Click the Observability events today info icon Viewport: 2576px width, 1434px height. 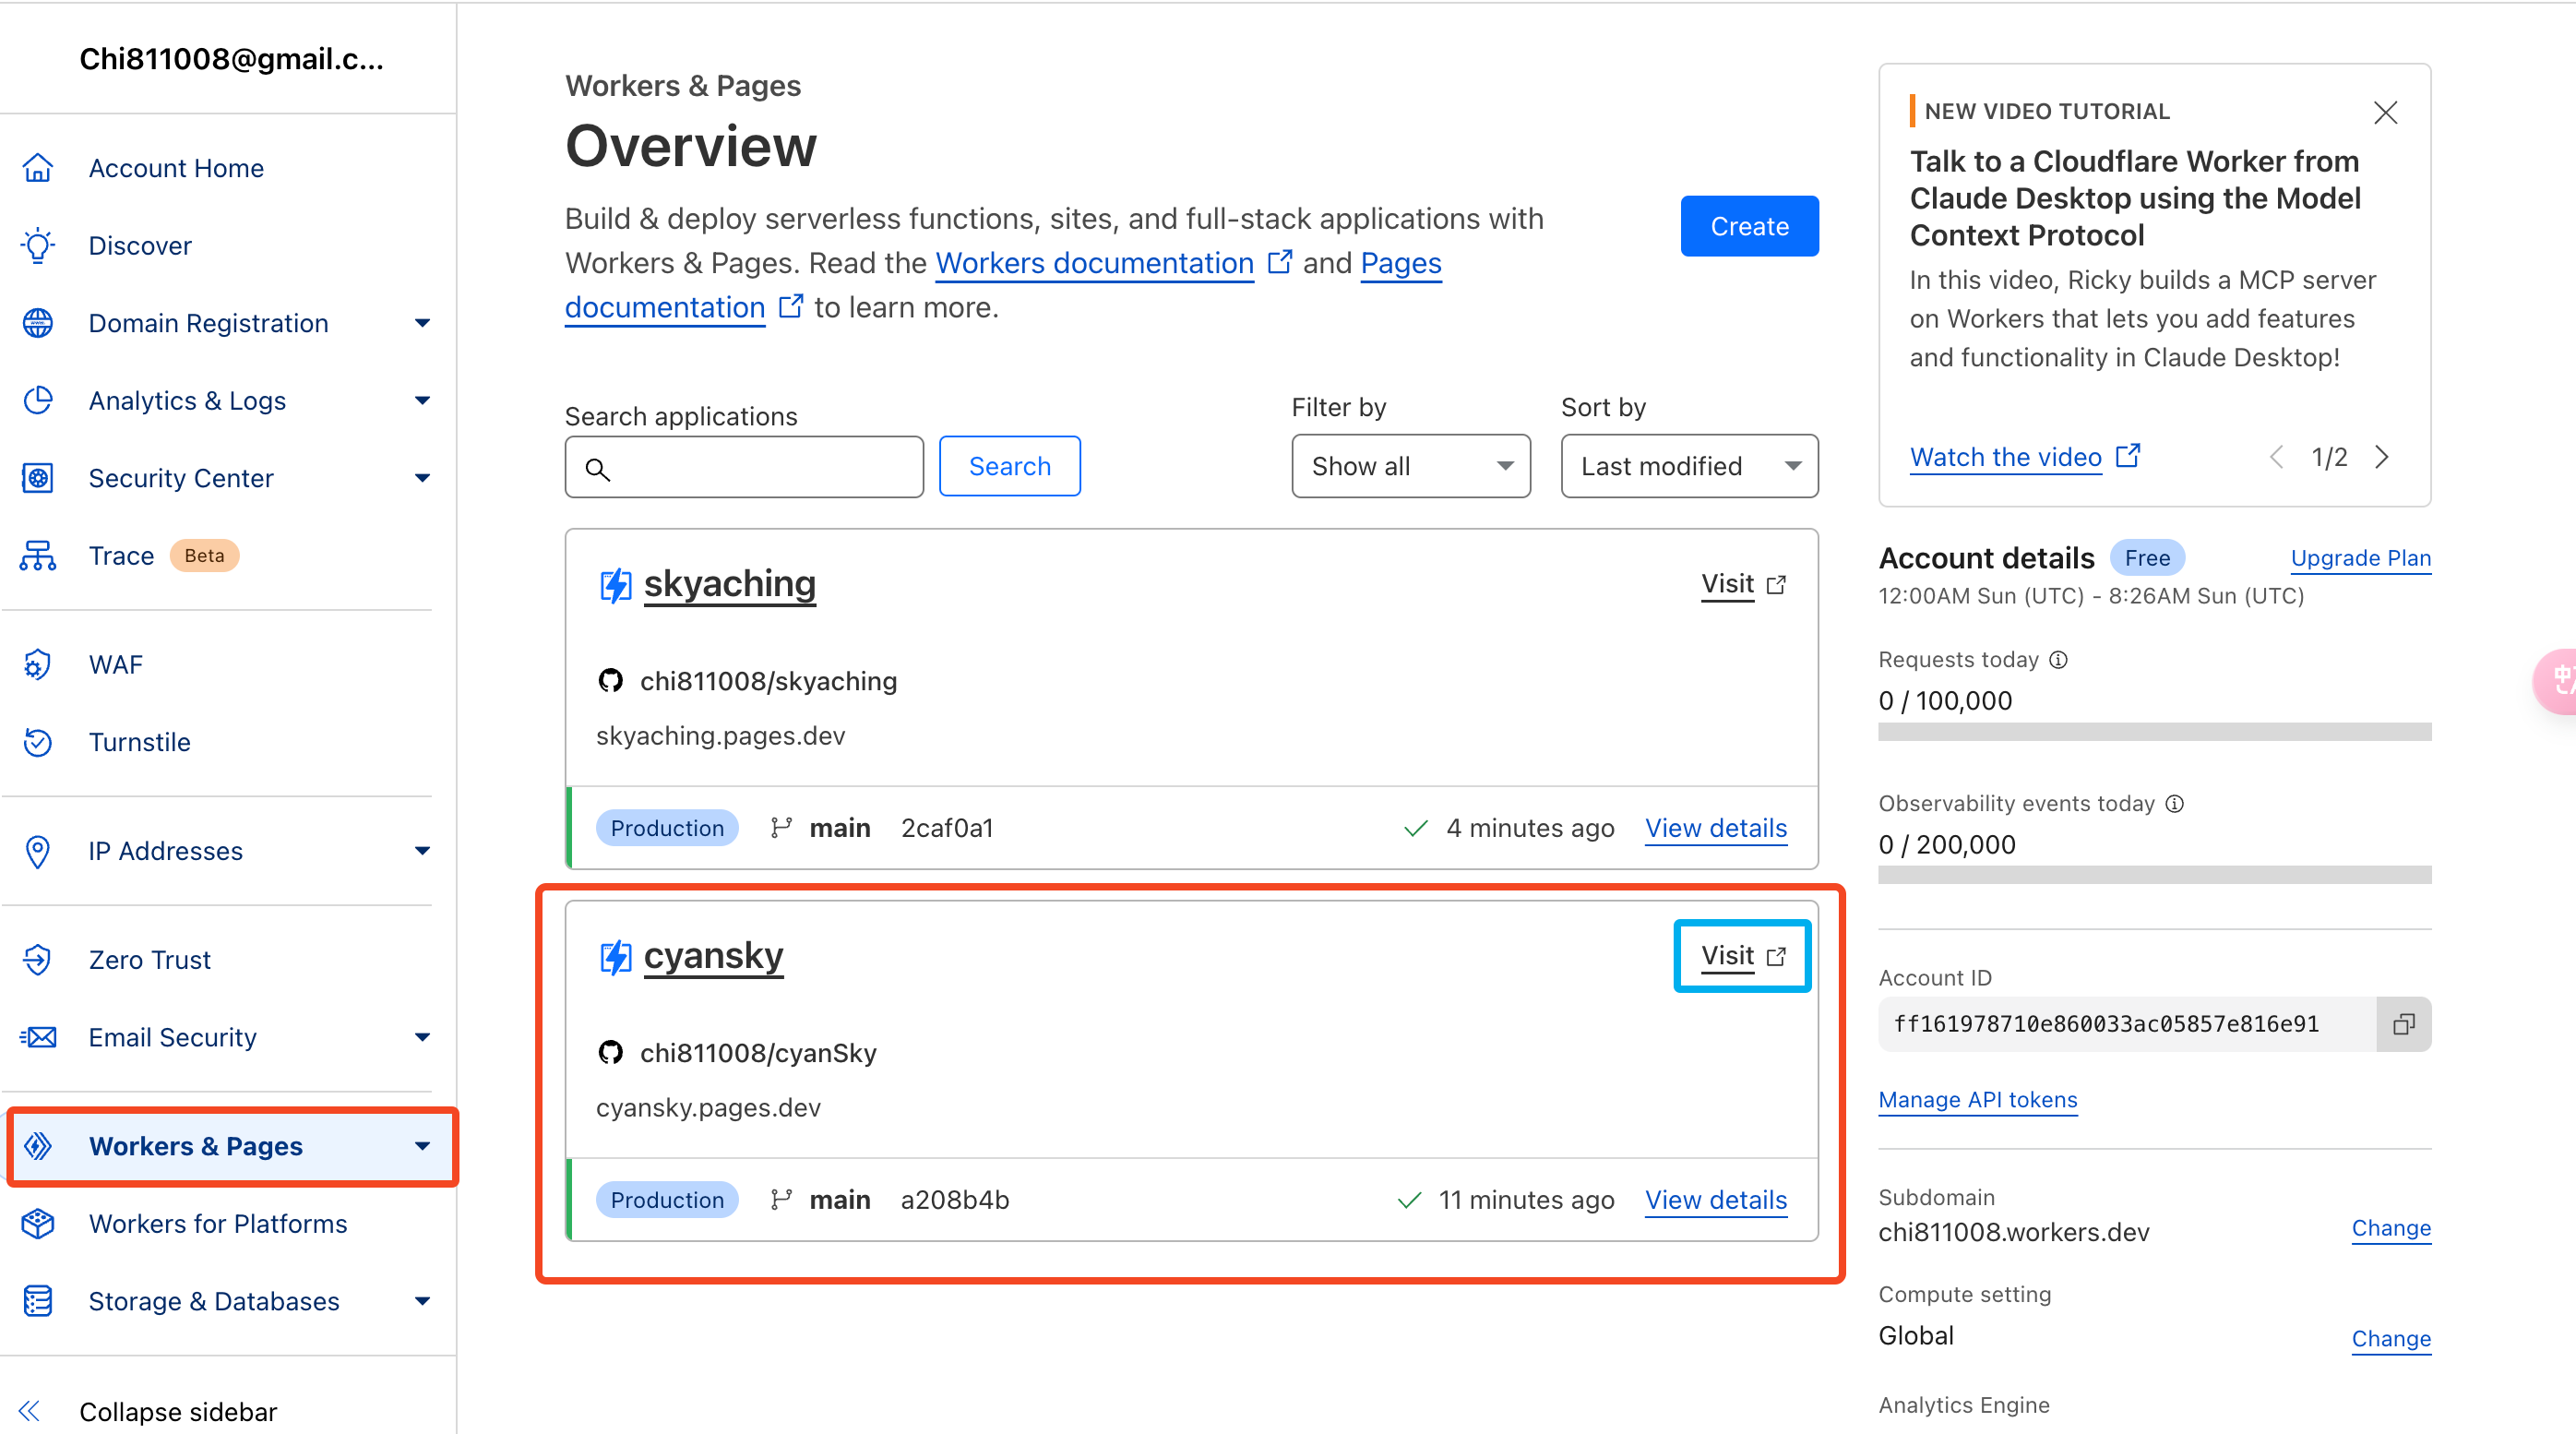(x=2174, y=803)
